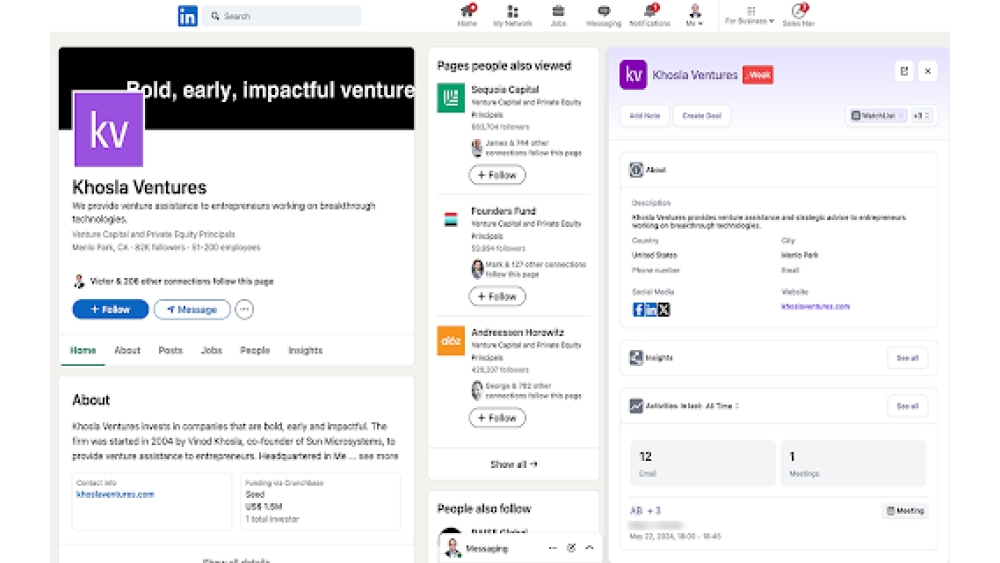1000x563 pixels.
Task: Click Create Deal in the side panel
Action: [702, 115]
